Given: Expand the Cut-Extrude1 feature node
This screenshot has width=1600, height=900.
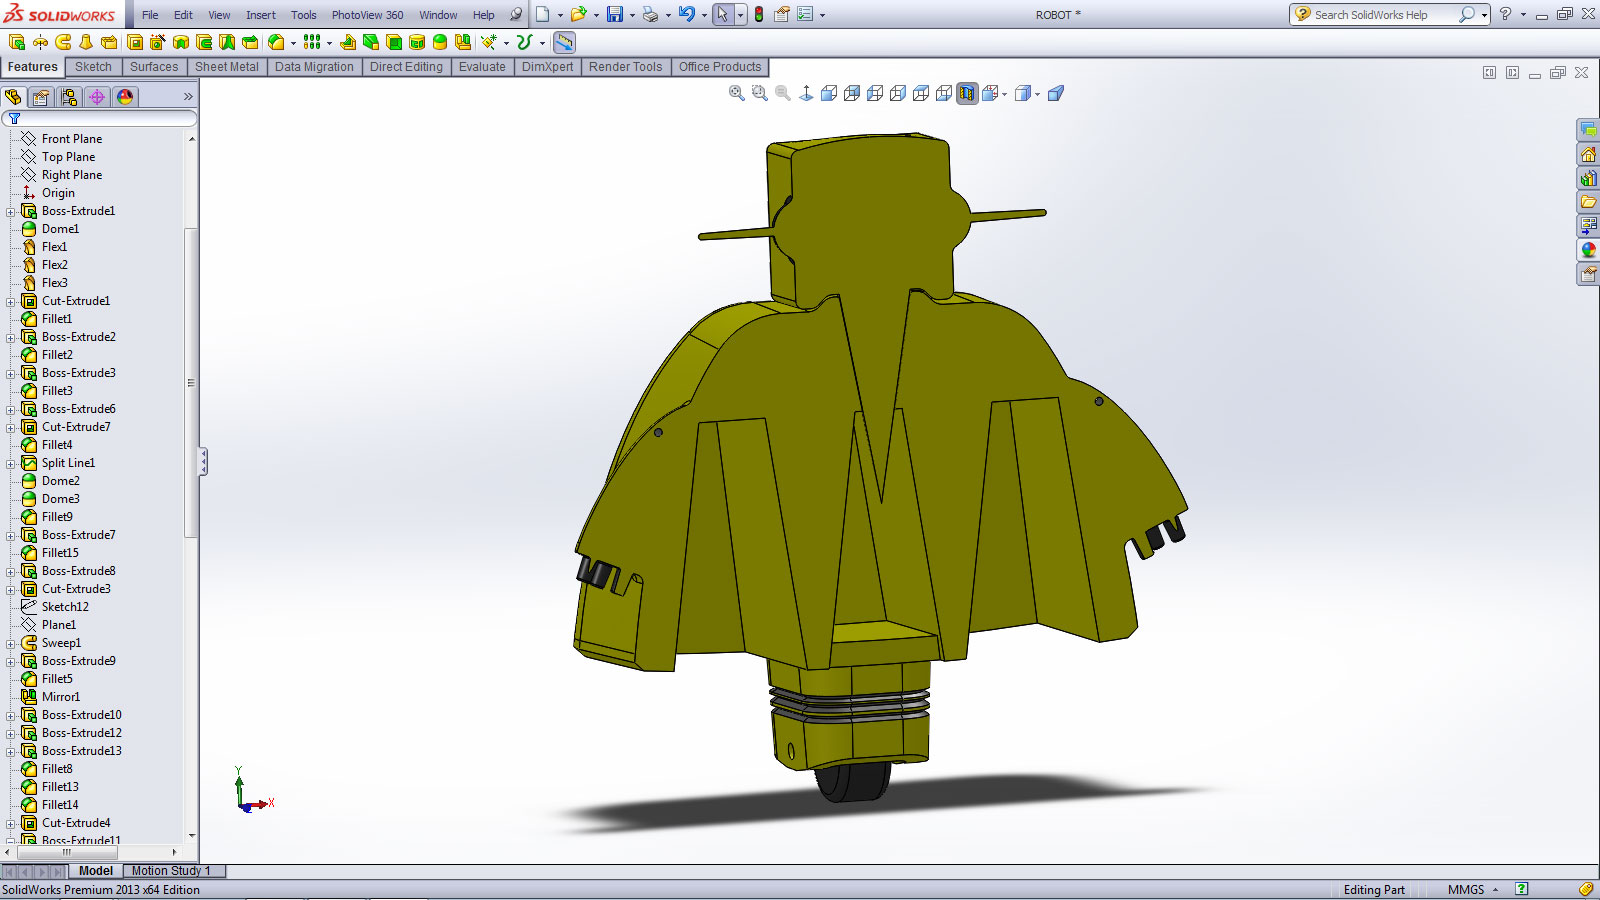Looking at the screenshot, I should pyautogui.click(x=11, y=301).
